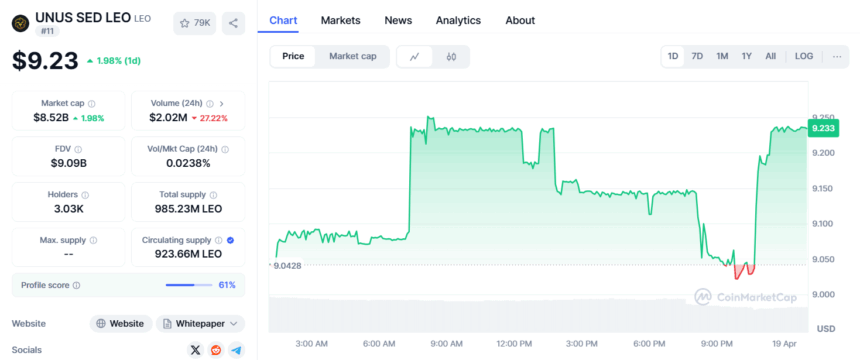Click Profile score info icon

pos(77,285)
